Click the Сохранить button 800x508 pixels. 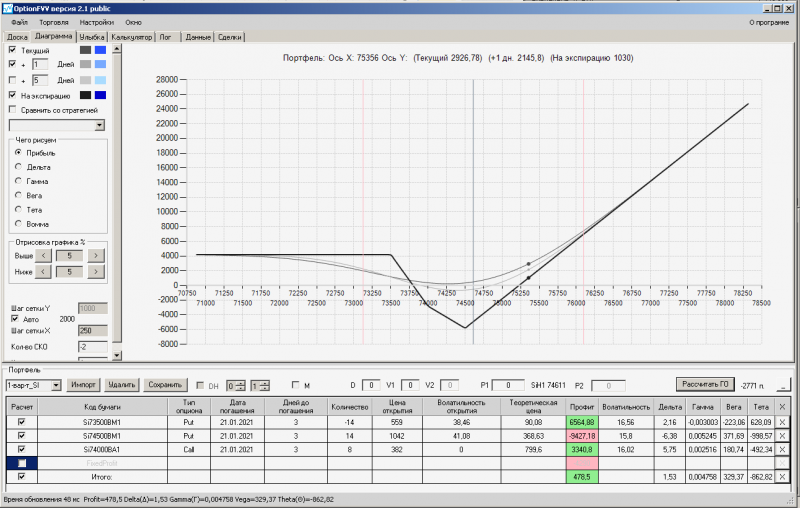(165, 385)
